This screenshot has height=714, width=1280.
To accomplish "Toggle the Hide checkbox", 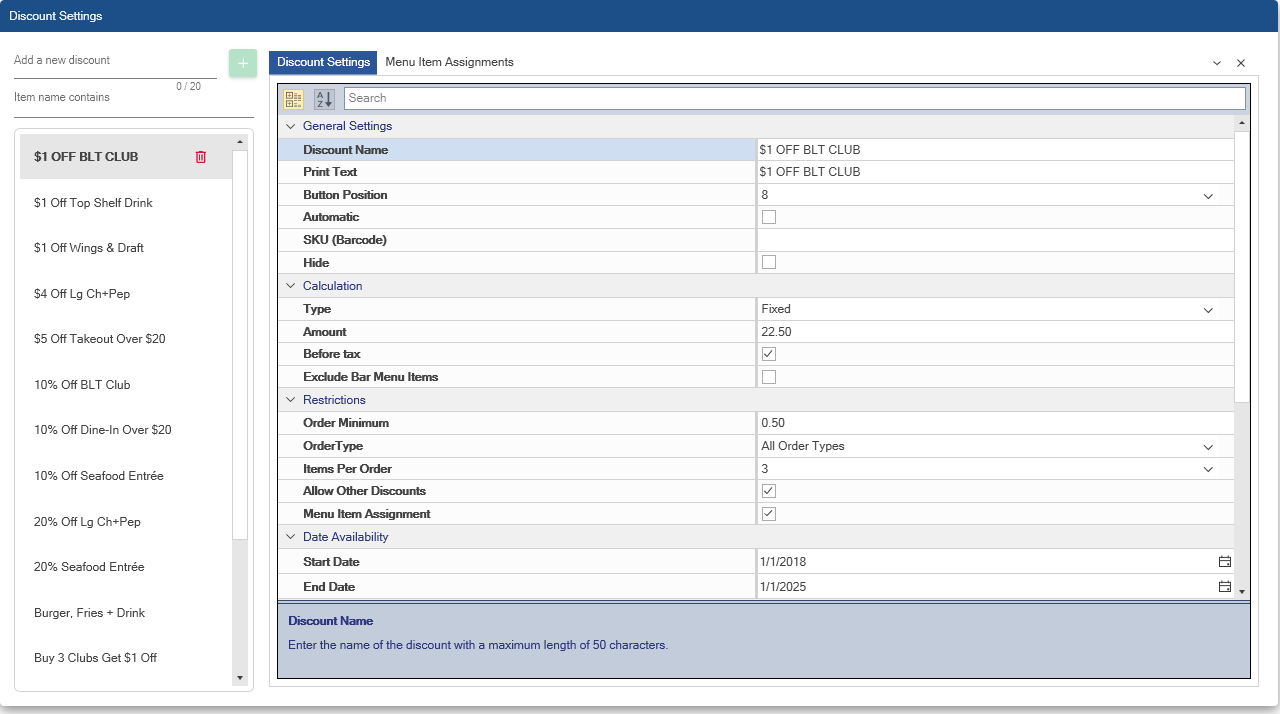I will click(x=769, y=263).
